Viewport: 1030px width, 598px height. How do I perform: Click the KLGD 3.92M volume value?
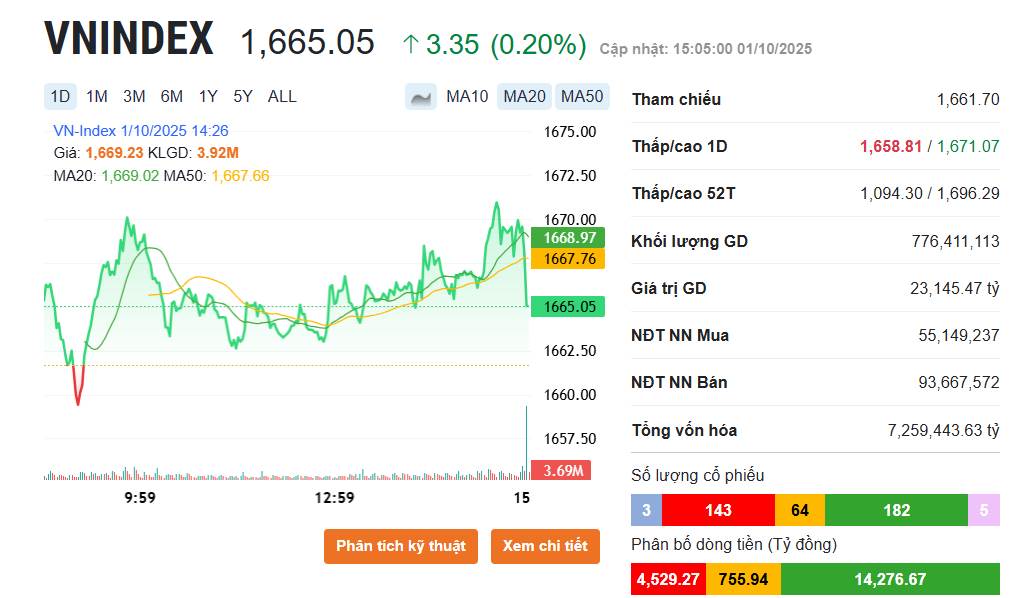[x=217, y=153]
